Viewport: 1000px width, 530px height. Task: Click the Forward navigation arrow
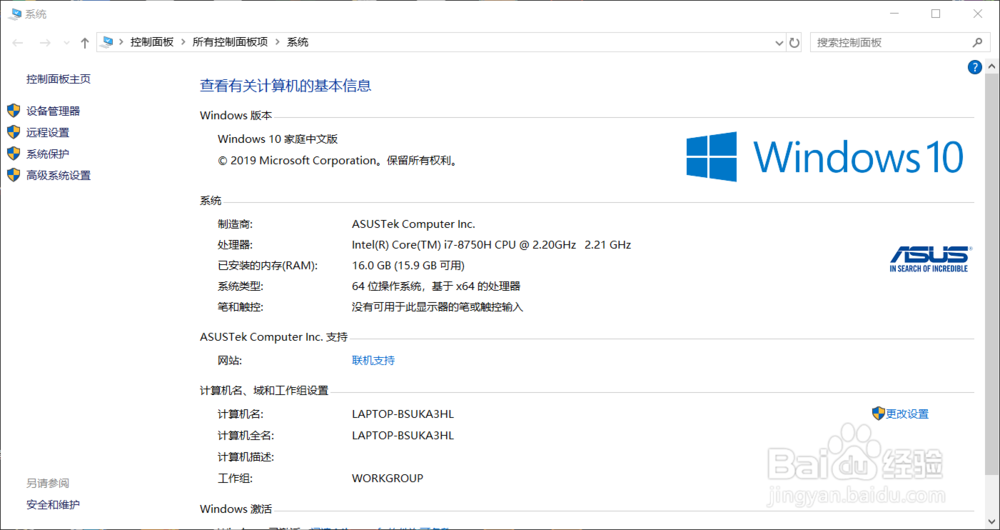45,43
